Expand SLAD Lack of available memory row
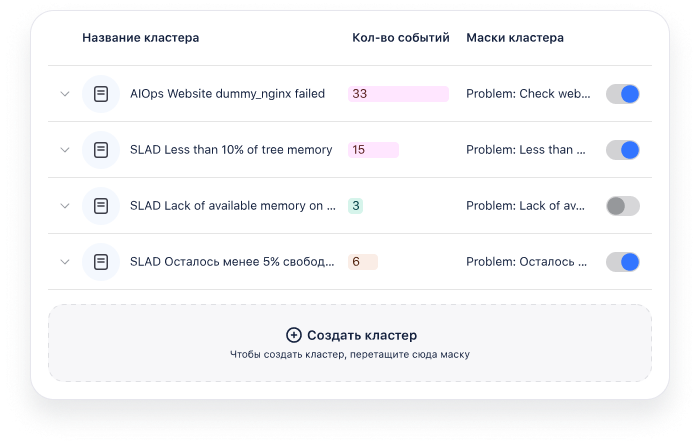The height and width of the screenshot is (442, 696). tap(65, 206)
